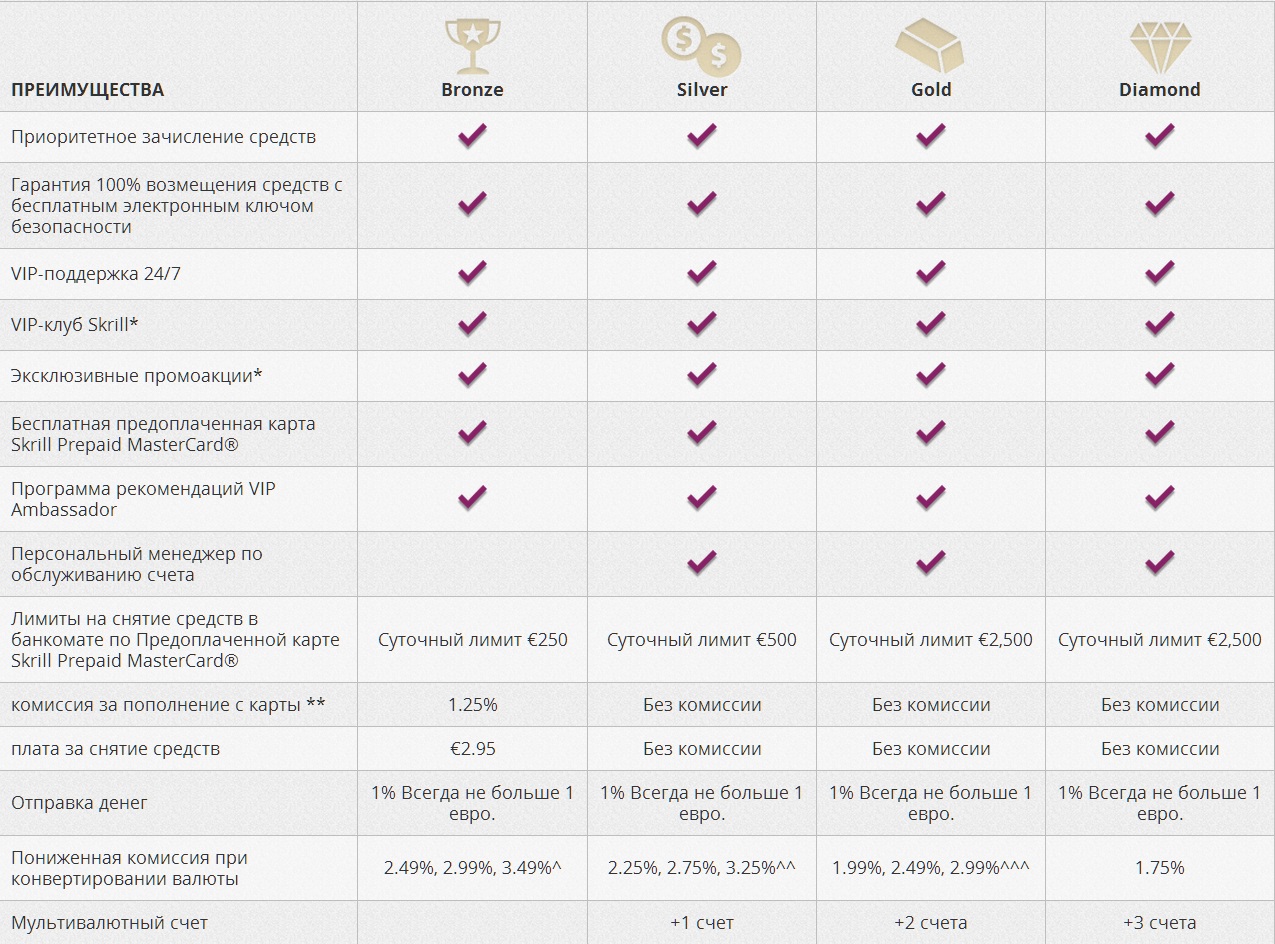Select the Diamond column header label
Viewport: 1275px width, 944px height.
(x=1159, y=89)
